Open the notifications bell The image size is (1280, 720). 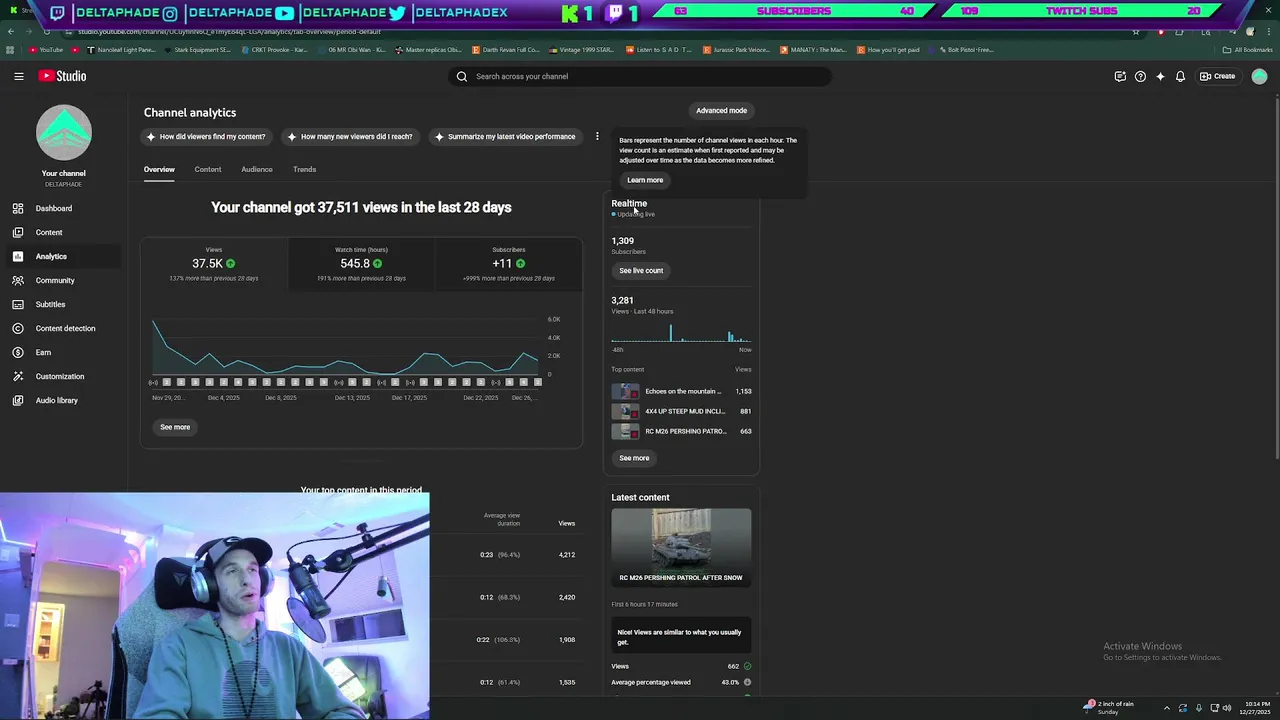(x=1180, y=76)
